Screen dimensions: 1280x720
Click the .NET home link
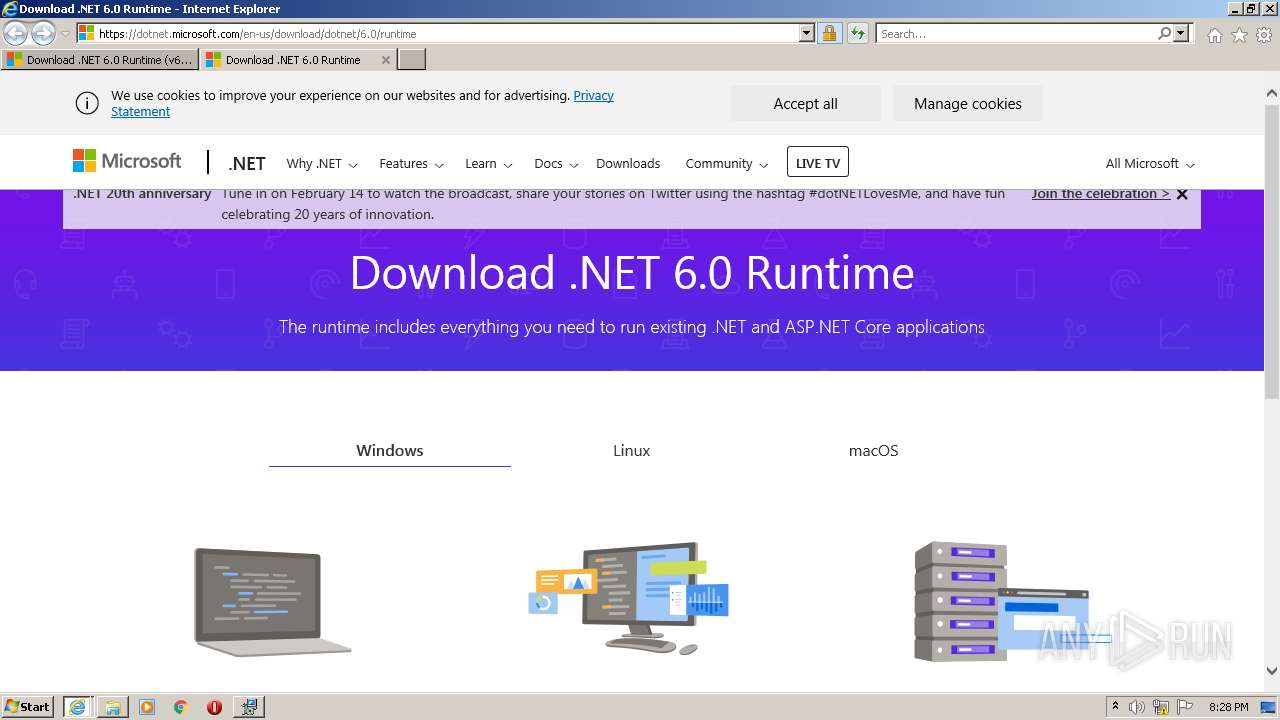247,163
